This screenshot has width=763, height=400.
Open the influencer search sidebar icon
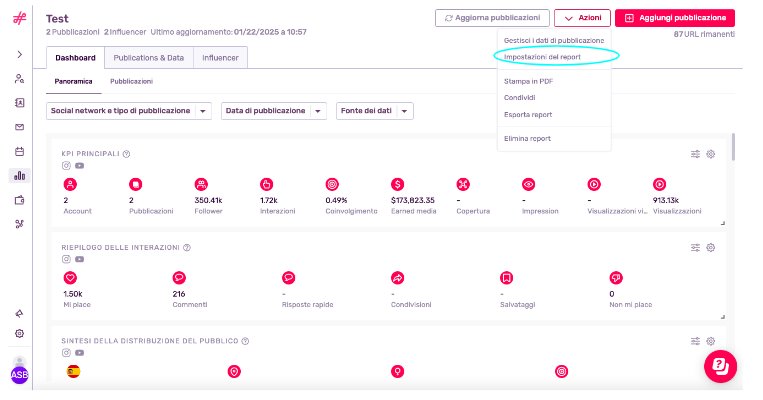[x=19, y=79]
